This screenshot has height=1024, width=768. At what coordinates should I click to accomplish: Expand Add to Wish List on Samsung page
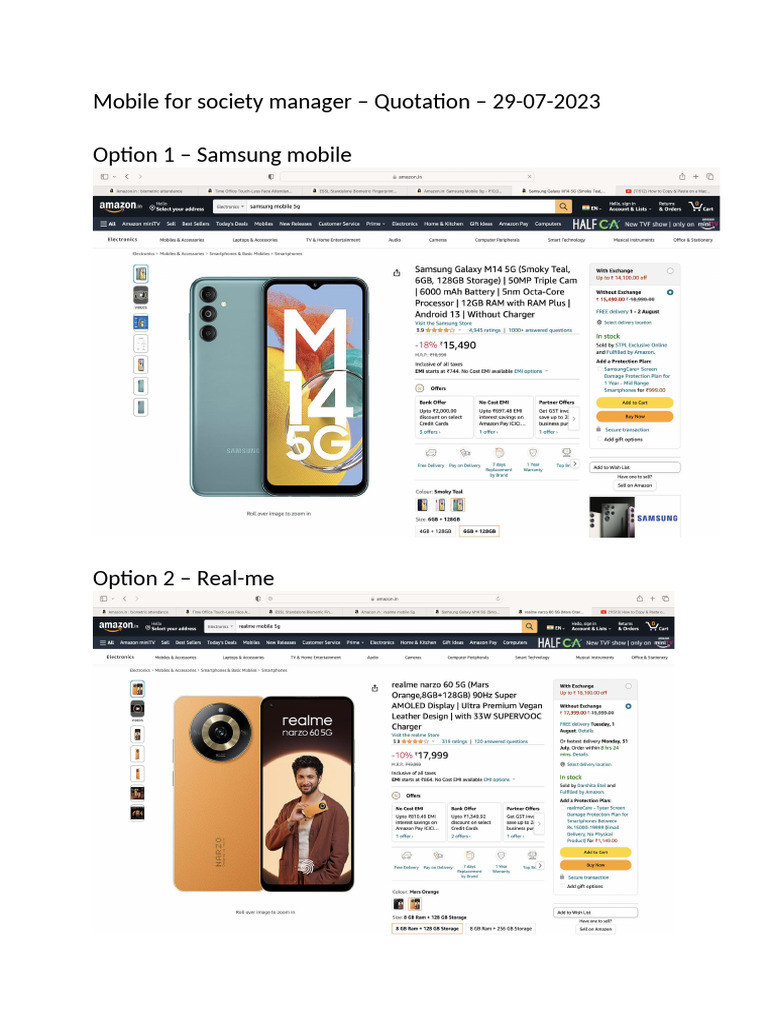(x=635, y=467)
